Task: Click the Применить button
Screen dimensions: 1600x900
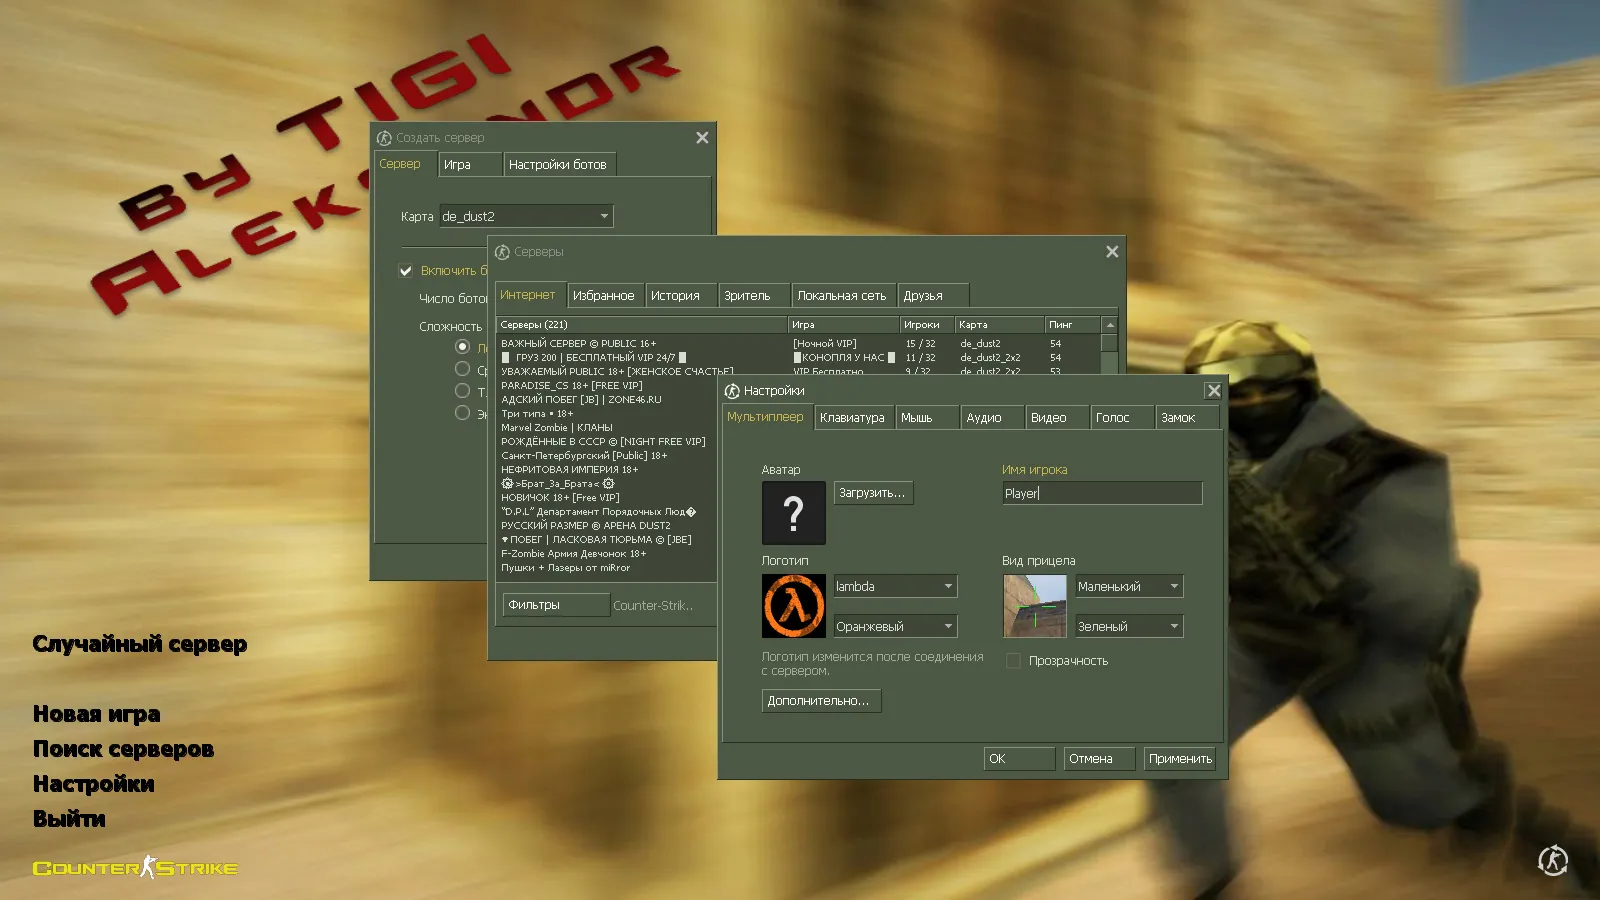Action: (x=1179, y=758)
